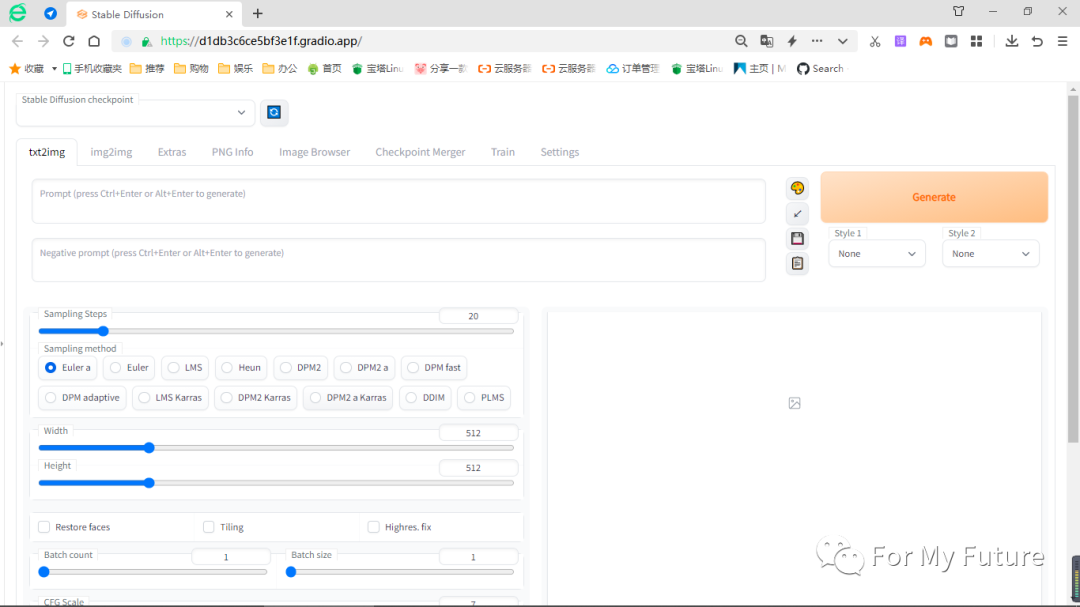Open the browser downloads icon
Viewport: 1080px width, 607px height.
click(1012, 41)
